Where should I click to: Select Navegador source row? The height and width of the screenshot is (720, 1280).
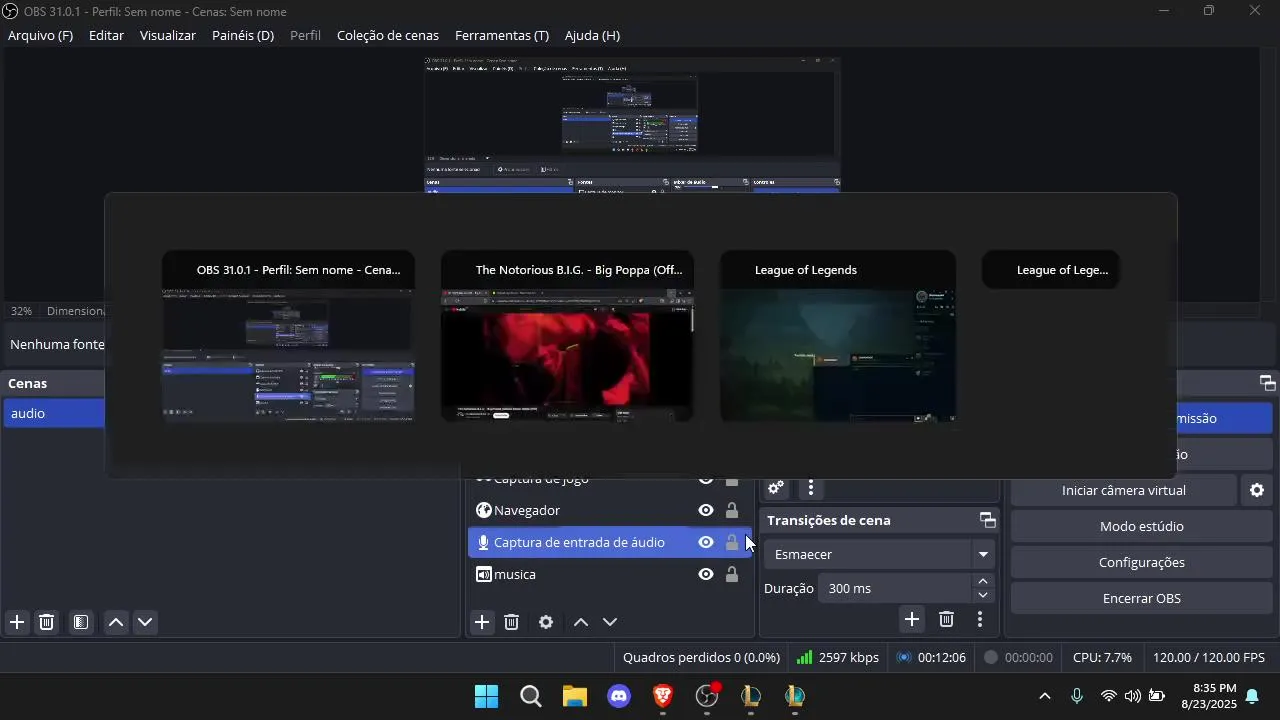coord(610,510)
